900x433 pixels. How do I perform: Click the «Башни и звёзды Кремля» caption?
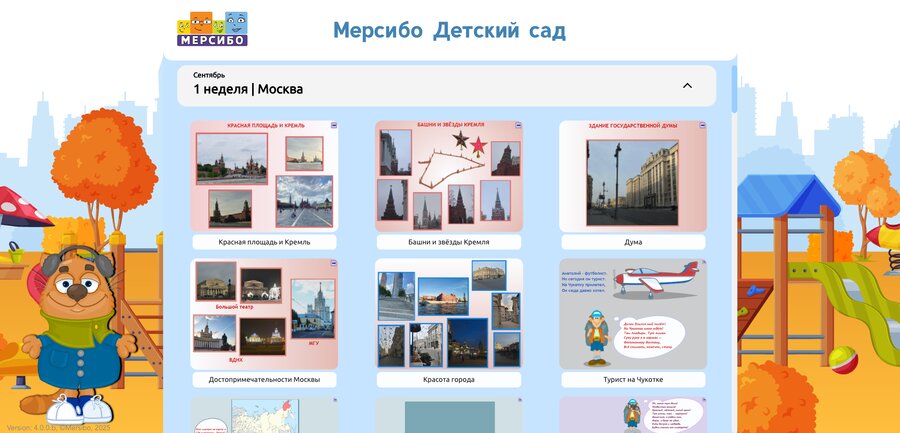point(449,242)
